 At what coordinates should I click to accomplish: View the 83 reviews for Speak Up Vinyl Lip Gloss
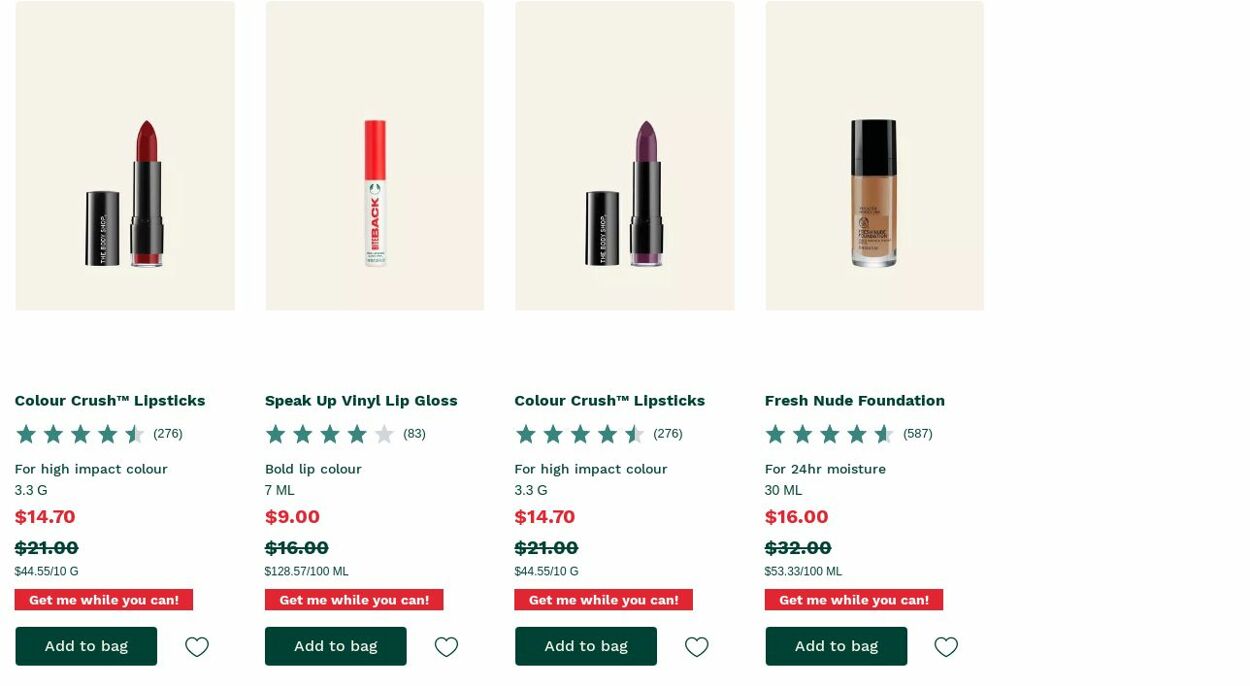pyautogui.click(x=414, y=433)
